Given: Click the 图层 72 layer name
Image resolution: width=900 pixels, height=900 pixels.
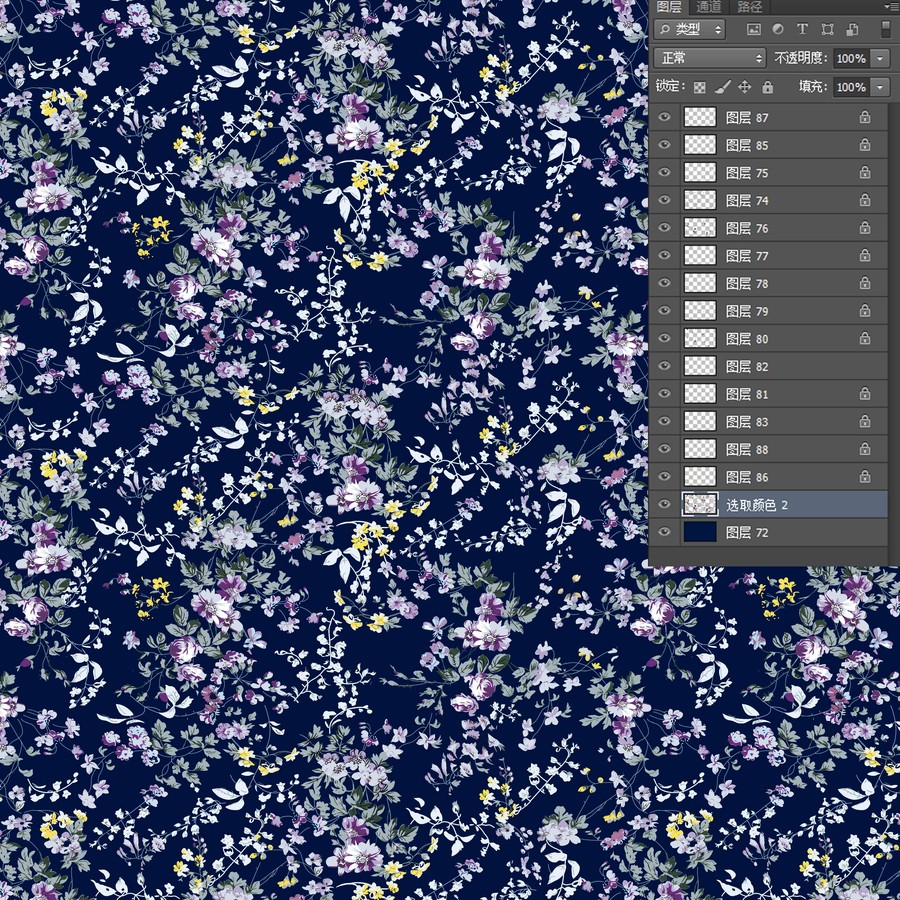Looking at the screenshot, I should tap(747, 533).
